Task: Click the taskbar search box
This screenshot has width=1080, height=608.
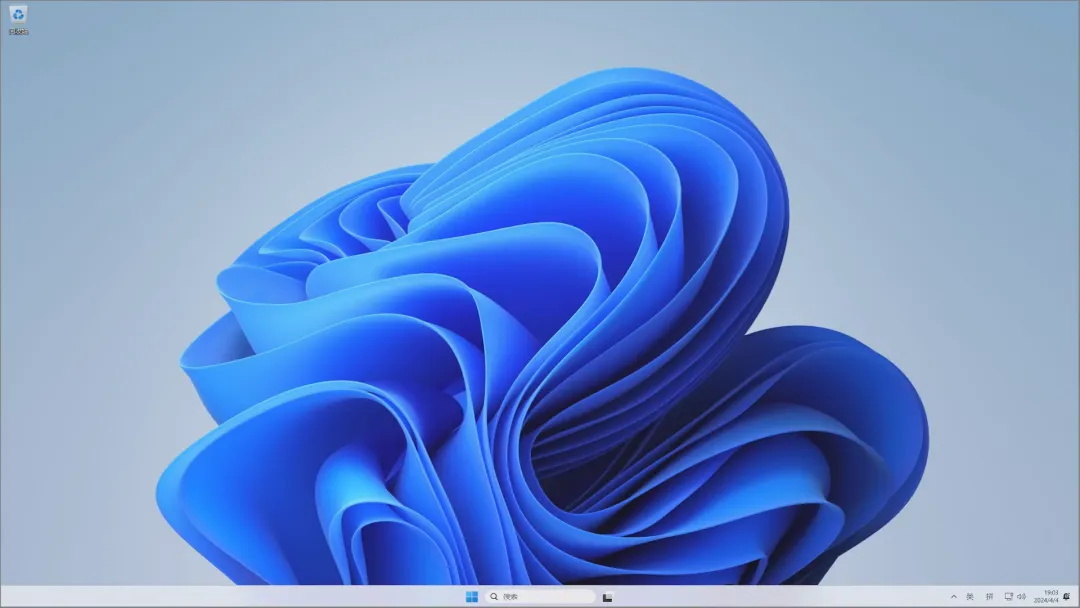Action: click(541, 597)
